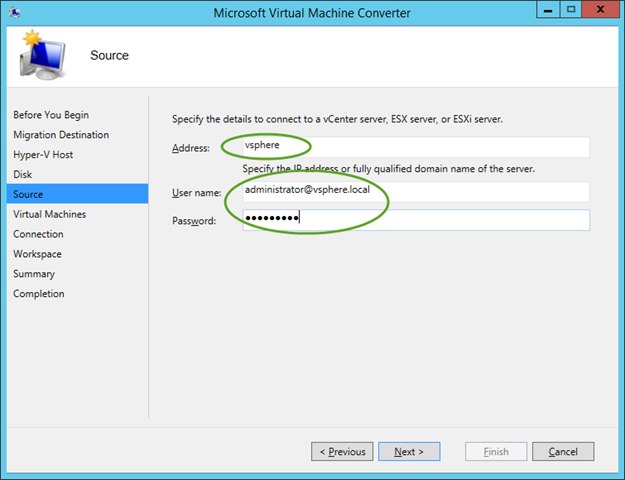625x480 pixels.
Task: Focus the Password input field
Action: tap(416, 220)
